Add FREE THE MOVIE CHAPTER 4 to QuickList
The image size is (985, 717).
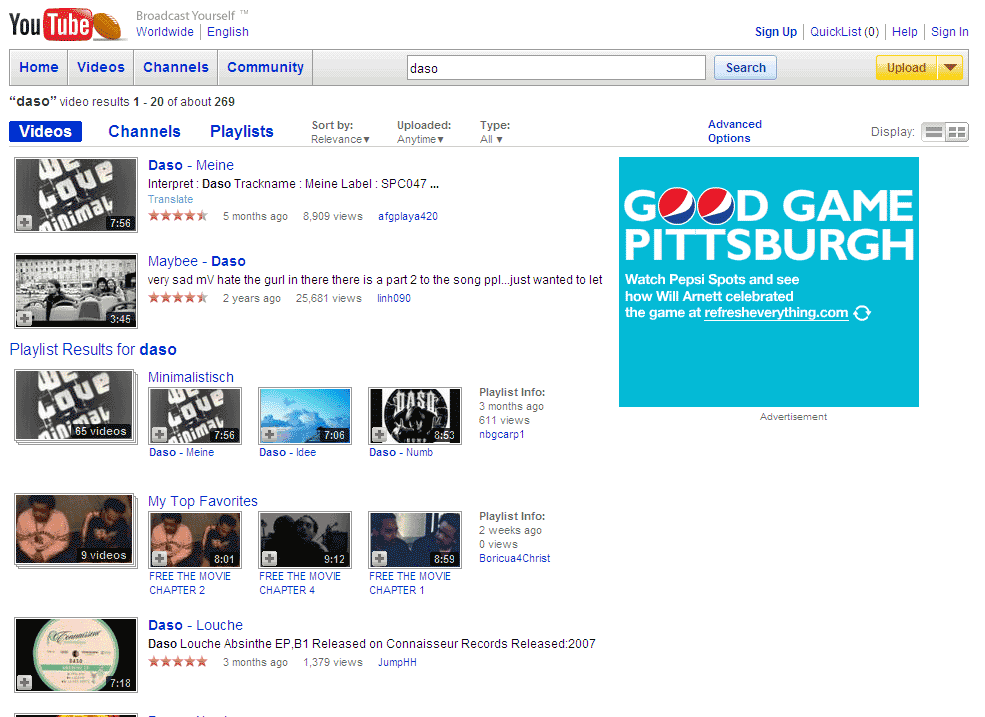click(269, 558)
